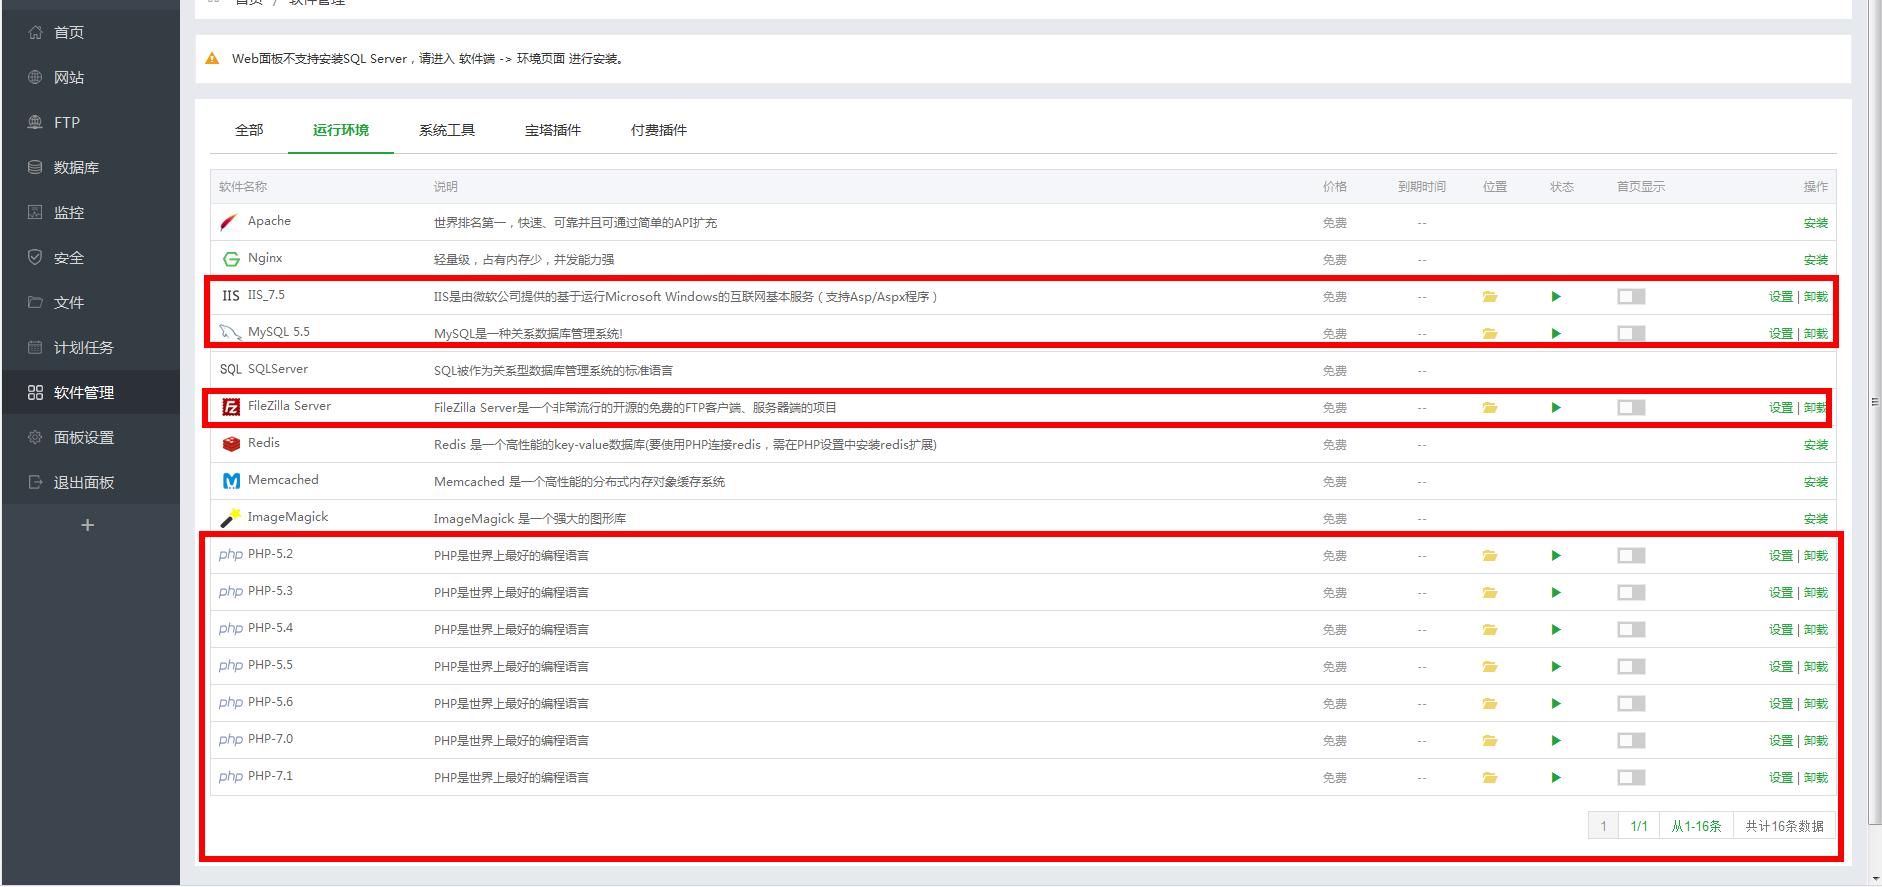1882x887 pixels.
Task: Switch to the 付费插件 tab
Action: coord(659,130)
